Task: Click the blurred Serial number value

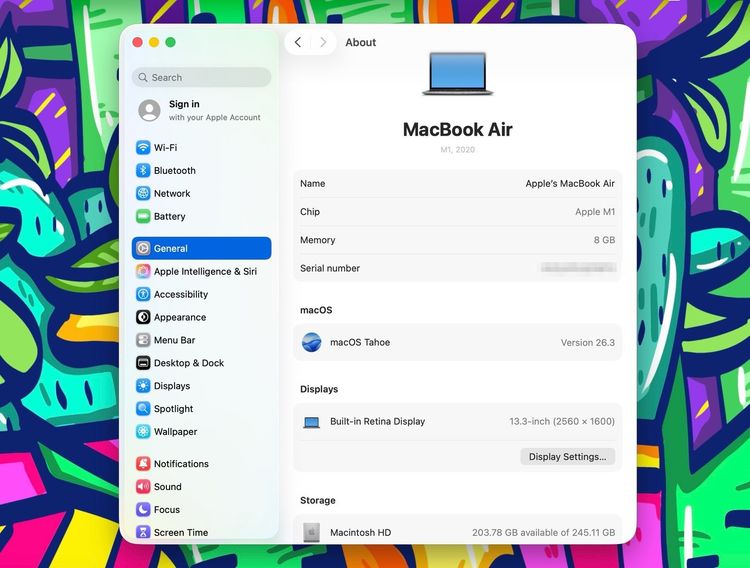Action: tap(578, 268)
